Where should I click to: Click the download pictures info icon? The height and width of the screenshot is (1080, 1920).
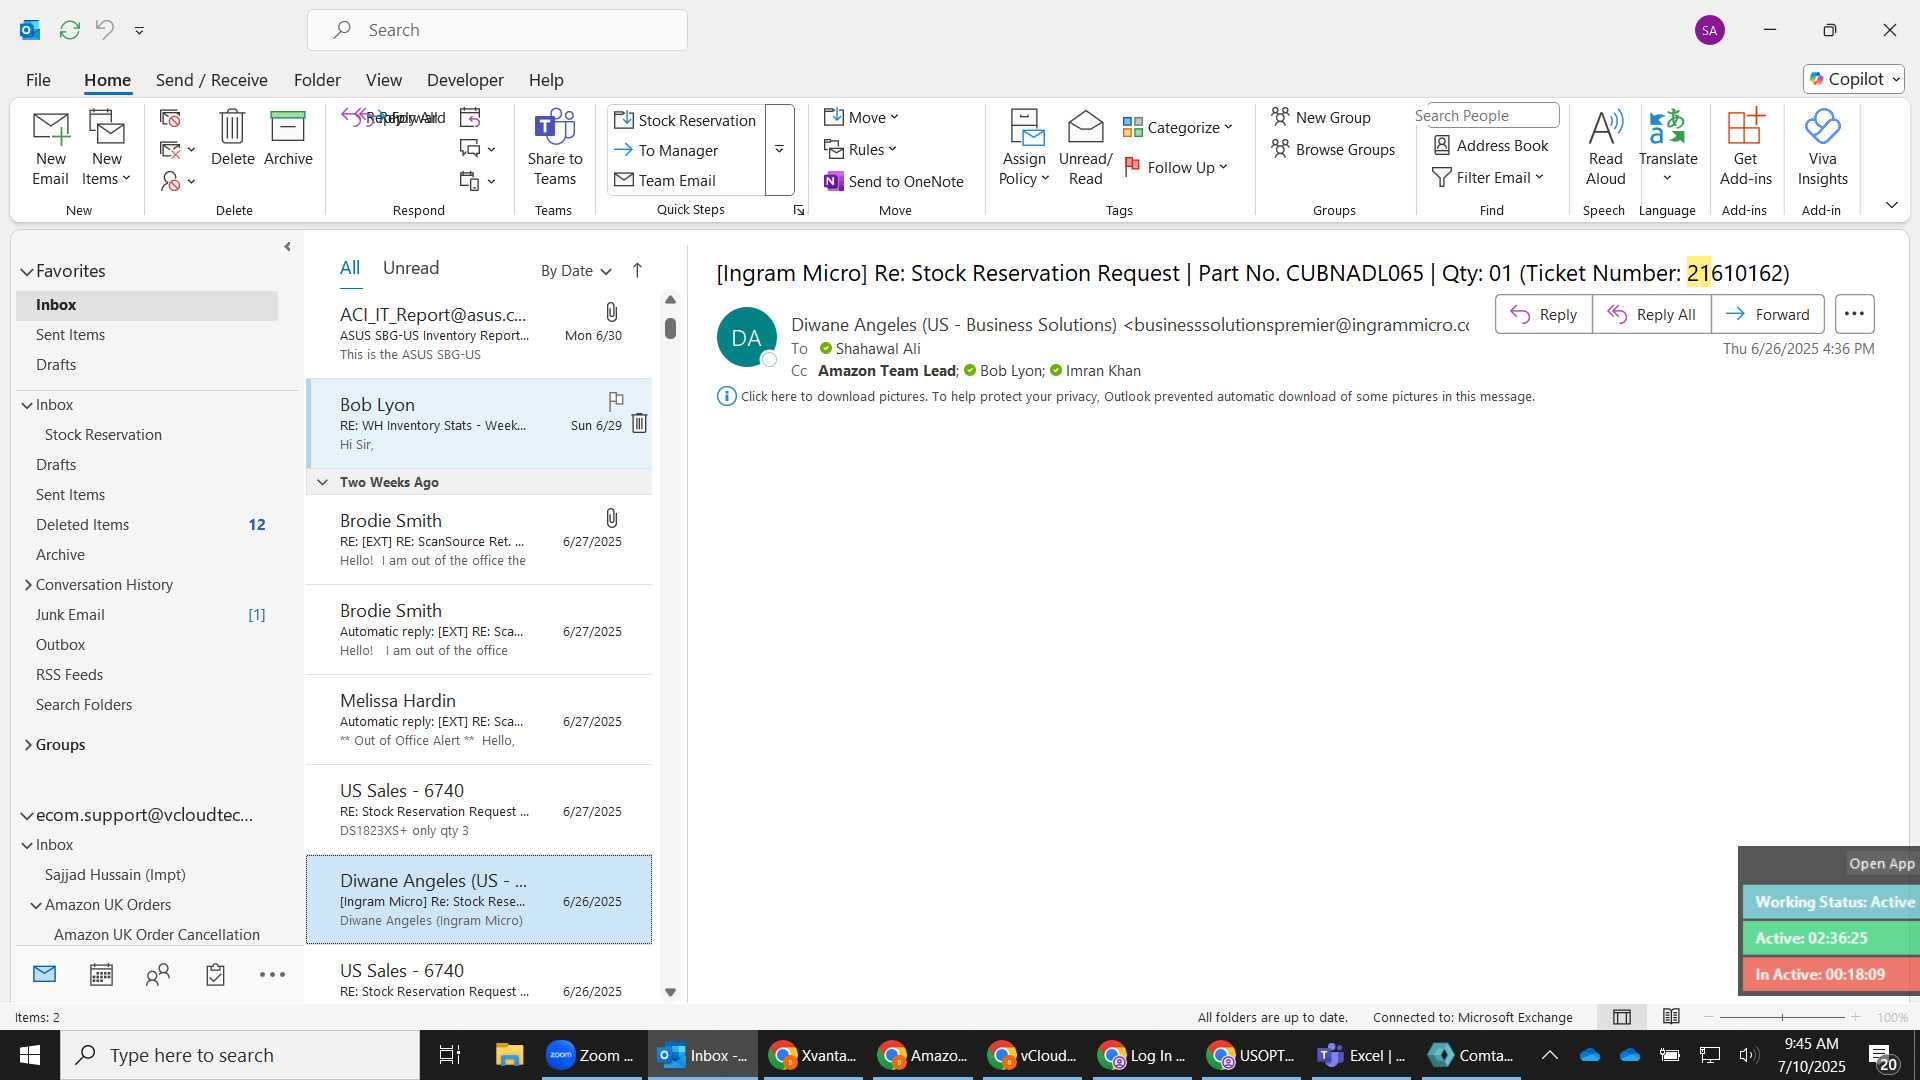[x=727, y=396]
